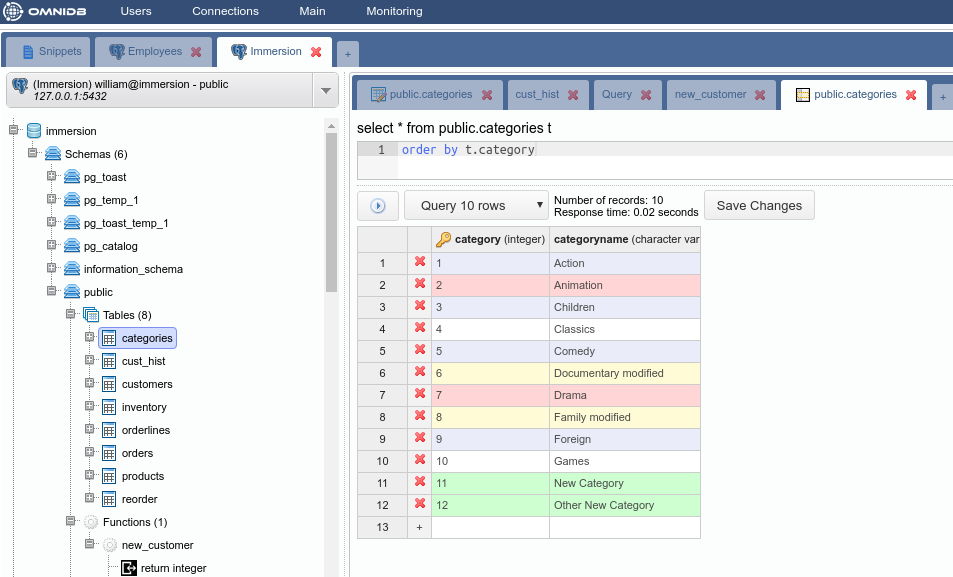Delete the Documentary modified row via red X

click(x=419, y=371)
